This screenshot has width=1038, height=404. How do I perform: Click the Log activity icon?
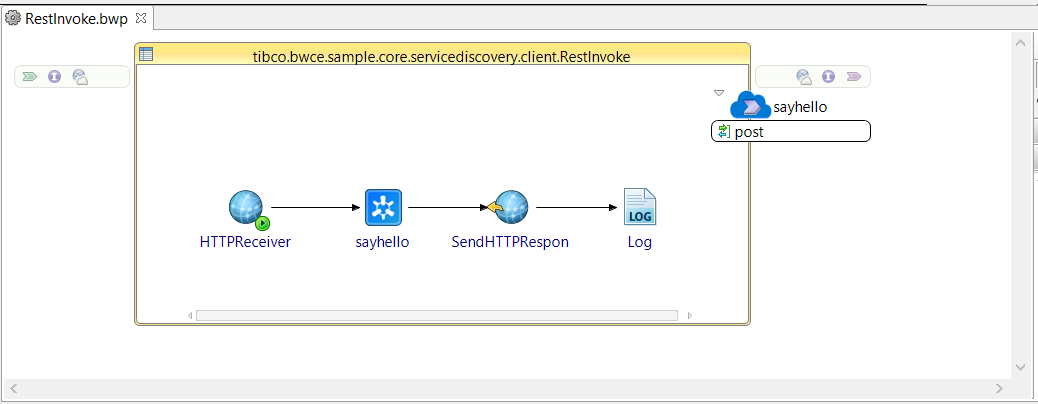click(x=639, y=207)
